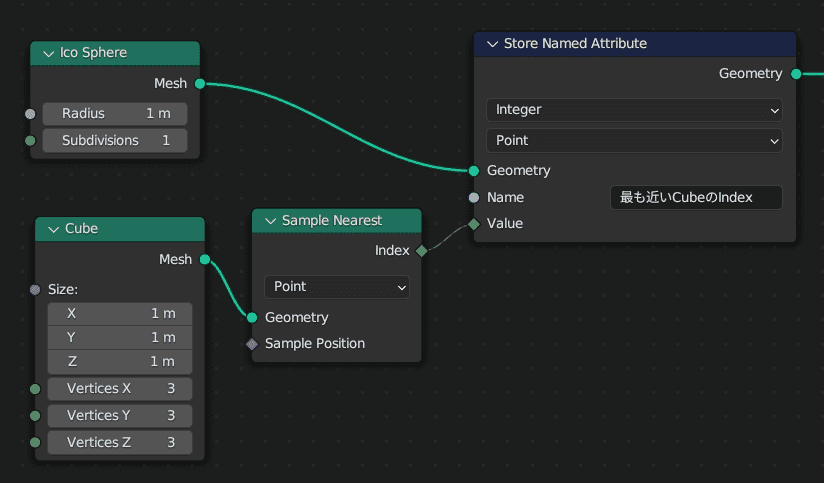824x483 pixels.
Task: Click the Cube Size X field
Action: point(120,314)
